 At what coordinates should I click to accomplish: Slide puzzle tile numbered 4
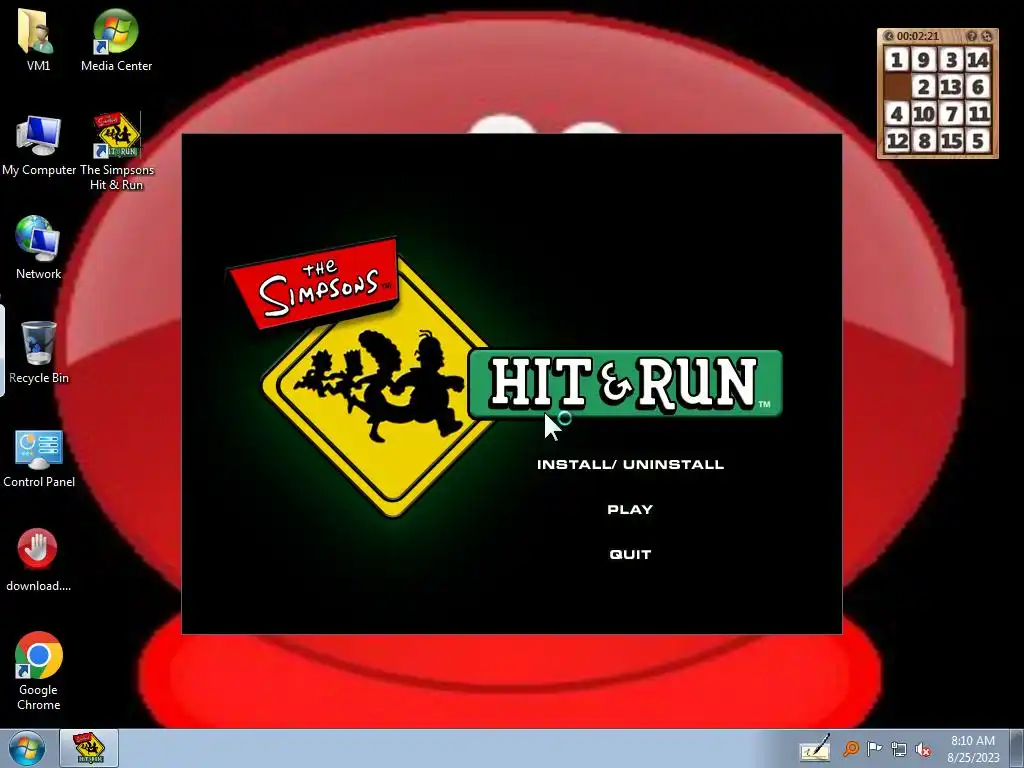[897, 114]
